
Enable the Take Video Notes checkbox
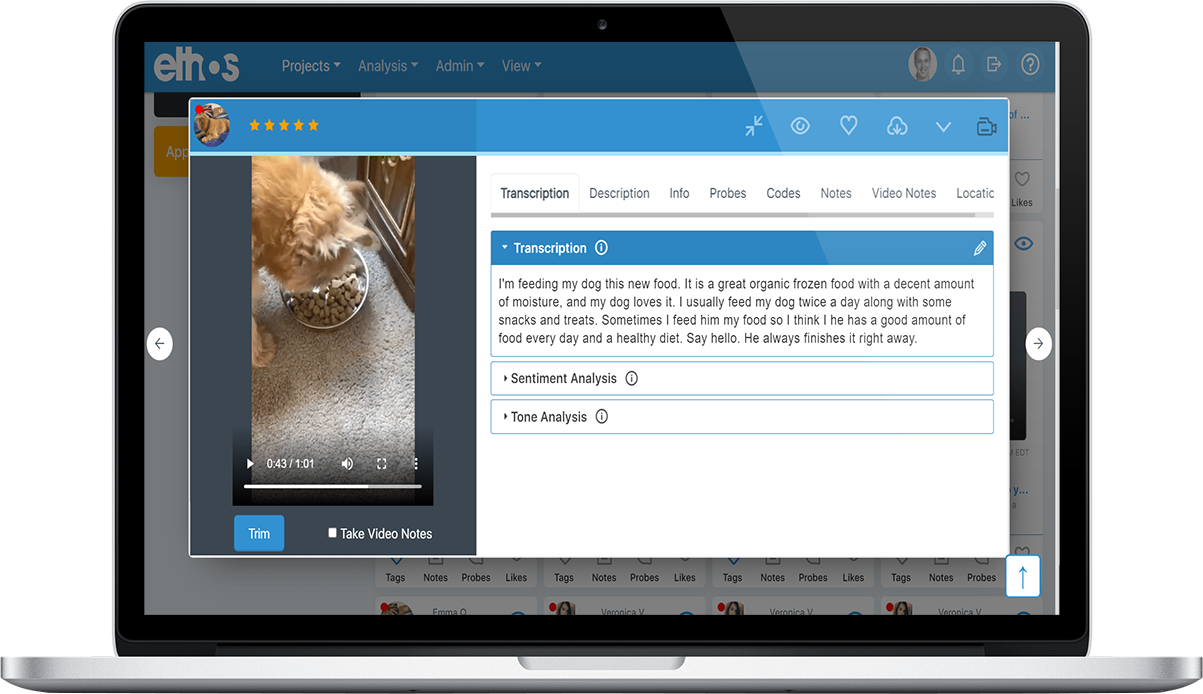point(332,533)
